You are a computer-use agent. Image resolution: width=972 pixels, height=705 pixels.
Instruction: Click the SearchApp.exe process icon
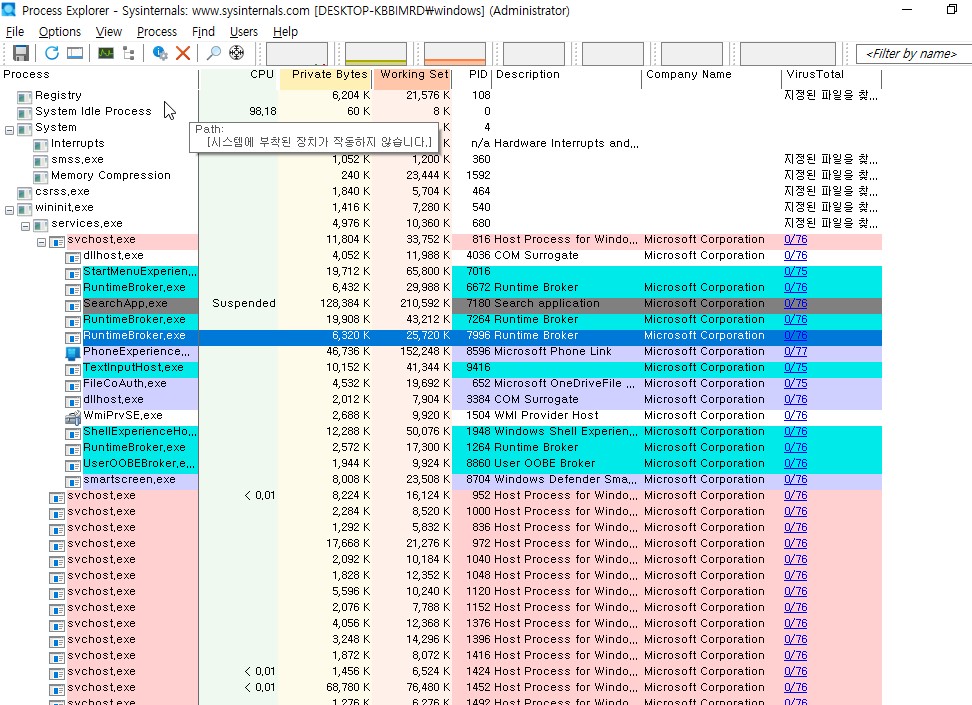pyautogui.click(x=73, y=306)
